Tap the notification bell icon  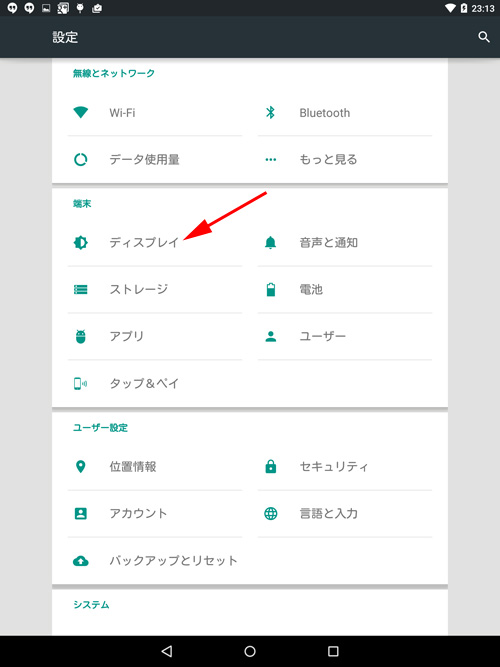[x=271, y=242]
